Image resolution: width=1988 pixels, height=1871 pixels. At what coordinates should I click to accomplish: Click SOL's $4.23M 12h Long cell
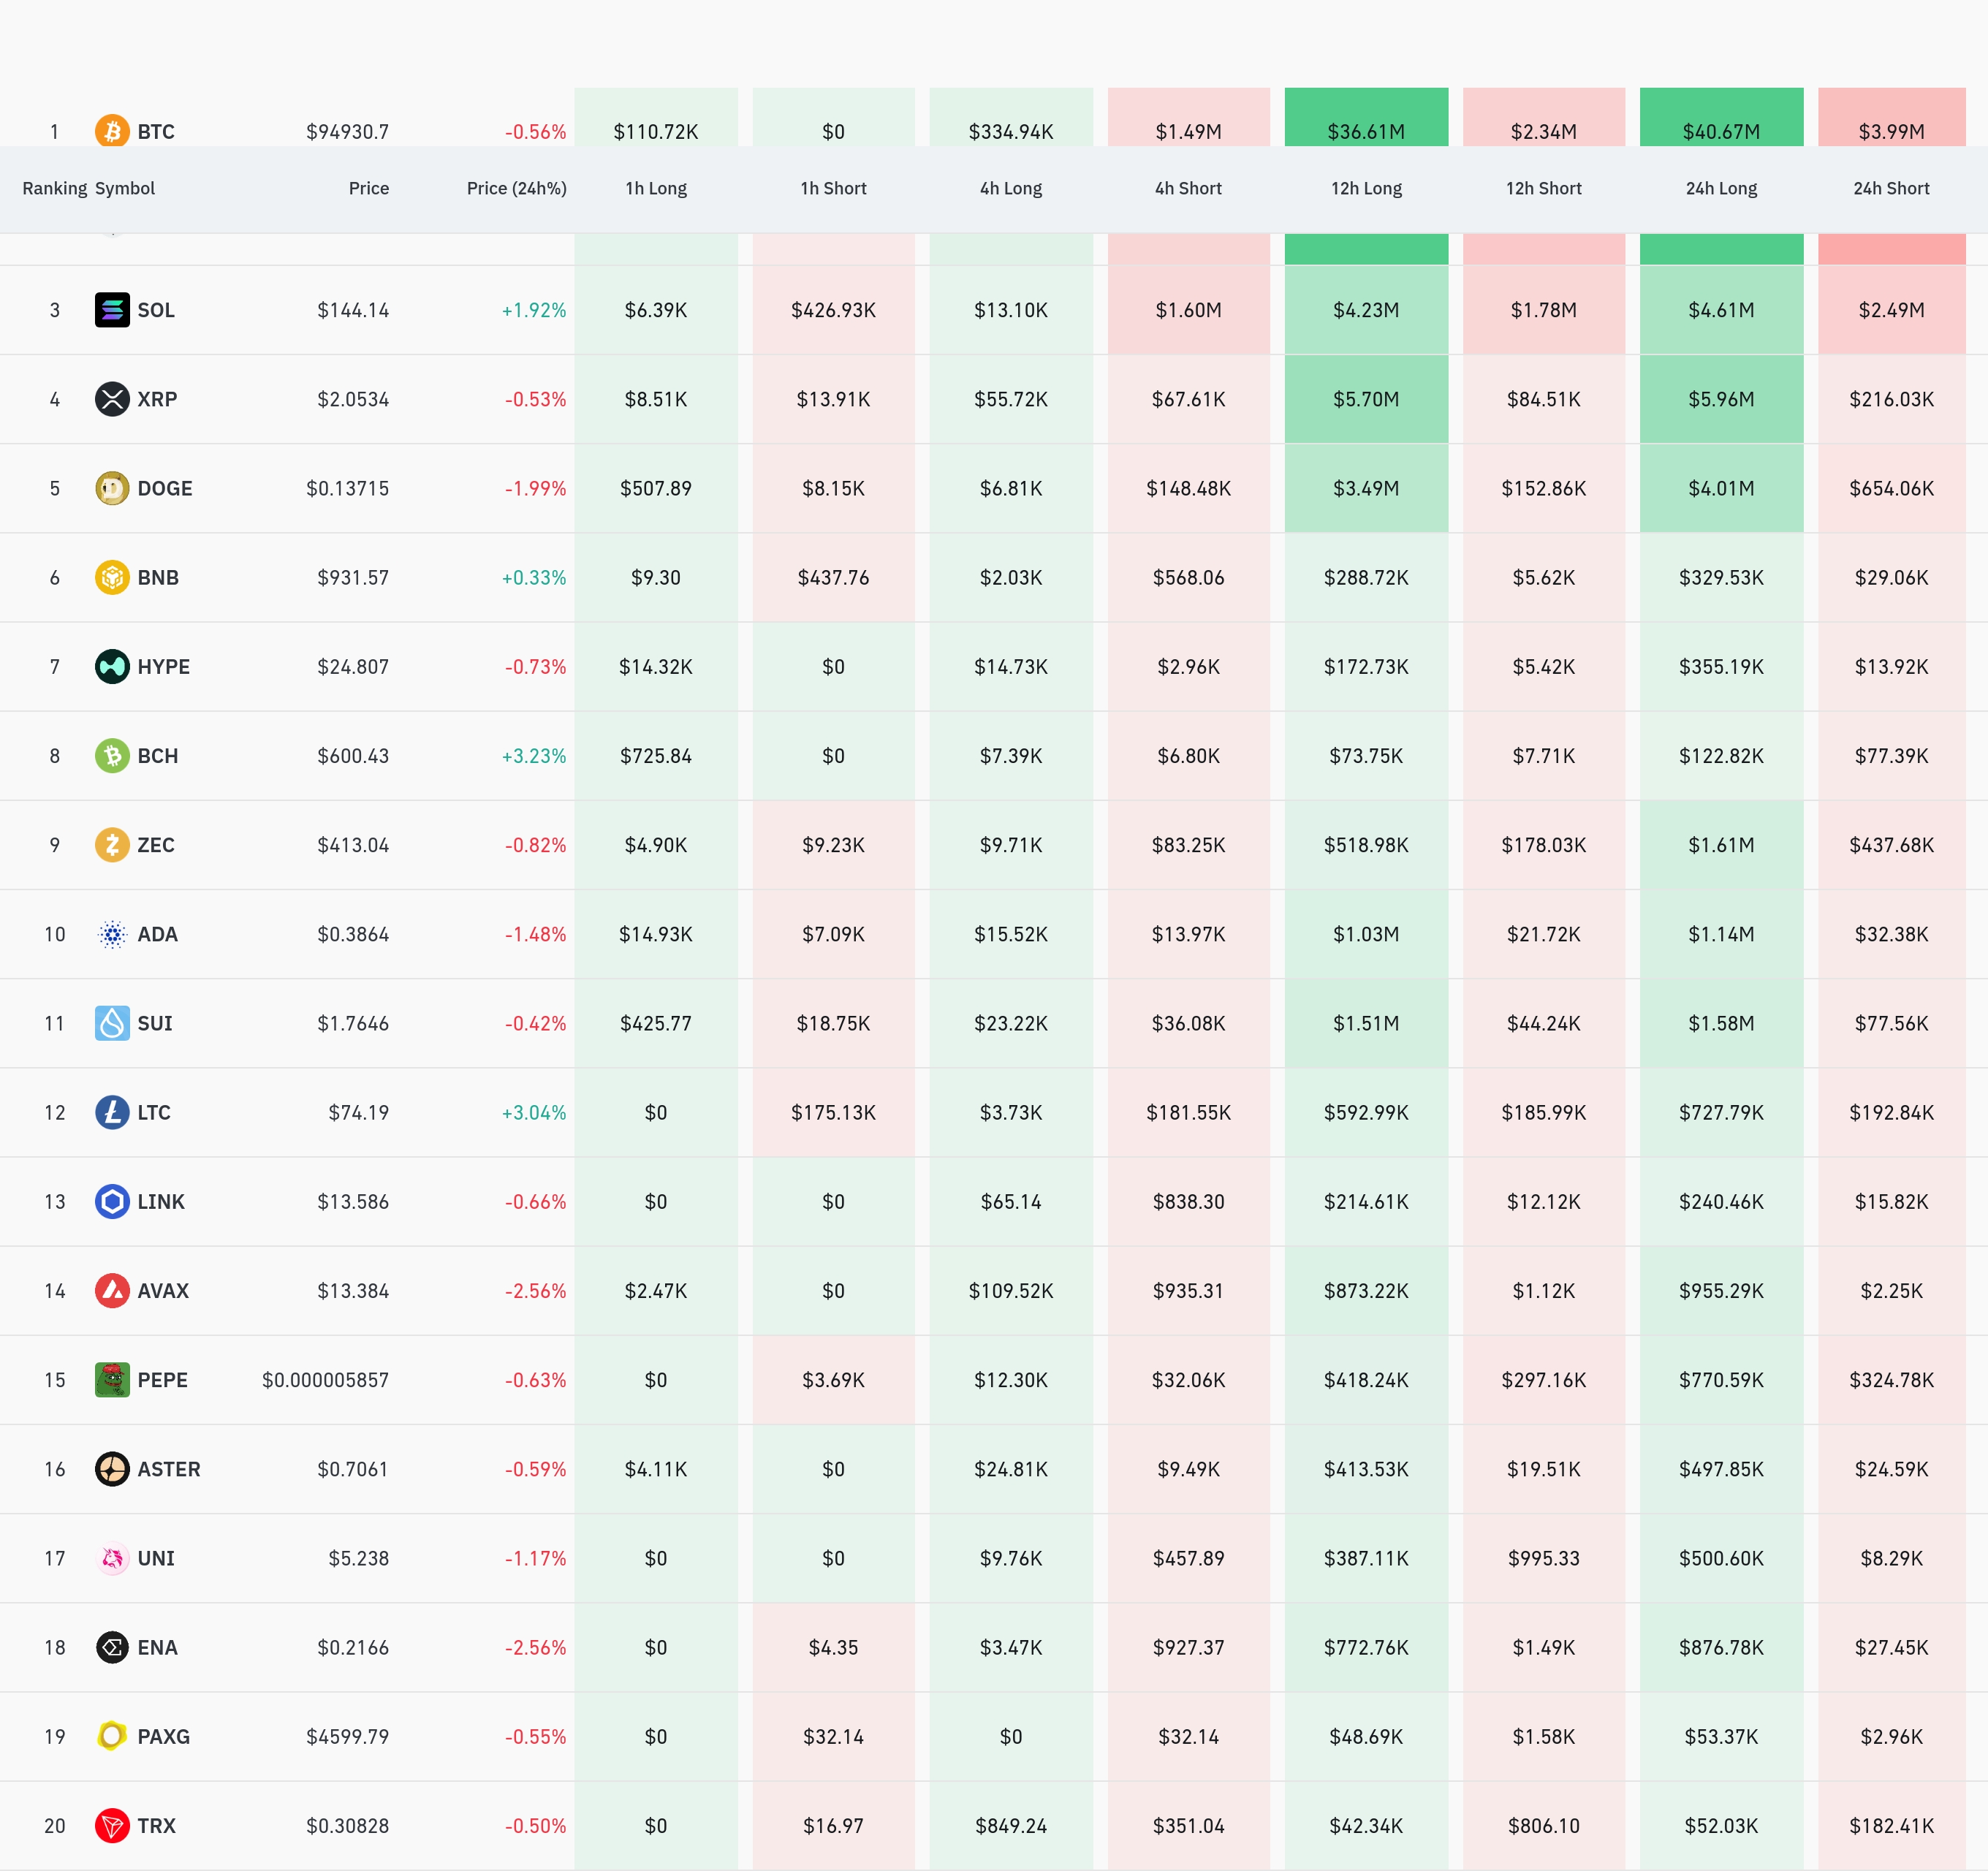tap(1366, 310)
